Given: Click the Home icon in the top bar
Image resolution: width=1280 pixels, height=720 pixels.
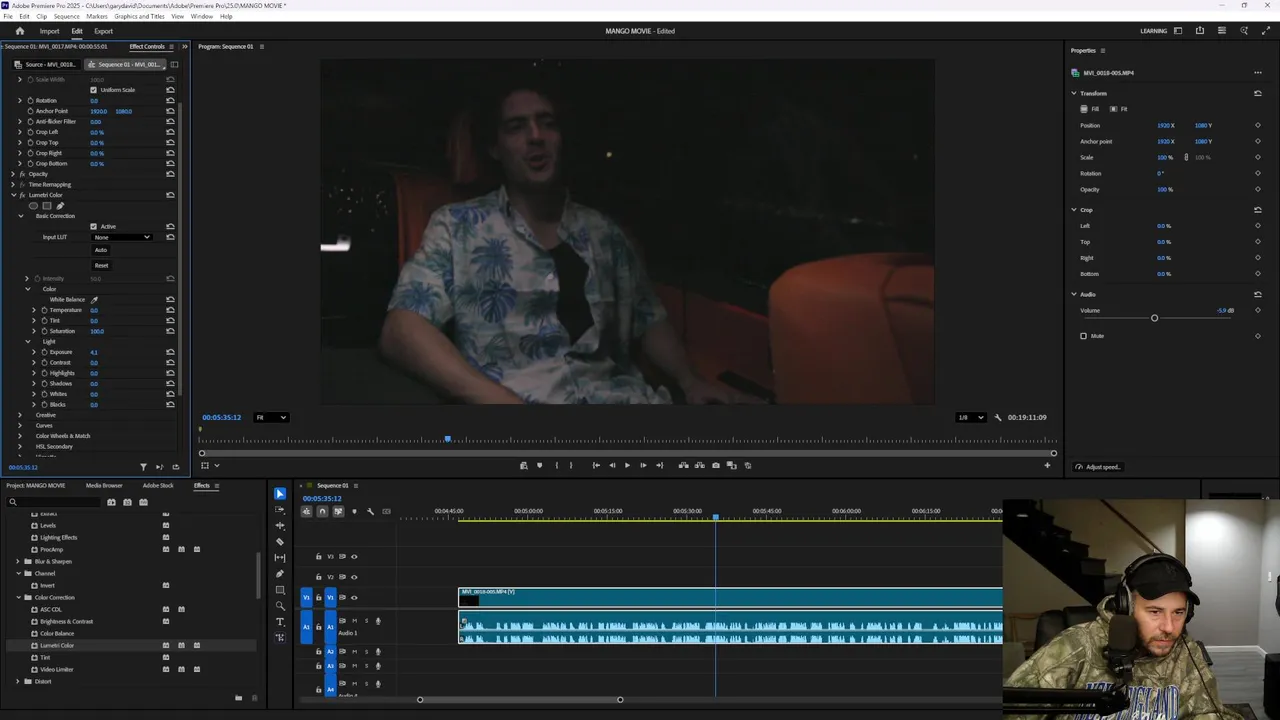Looking at the screenshot, I should click(19, 31).
